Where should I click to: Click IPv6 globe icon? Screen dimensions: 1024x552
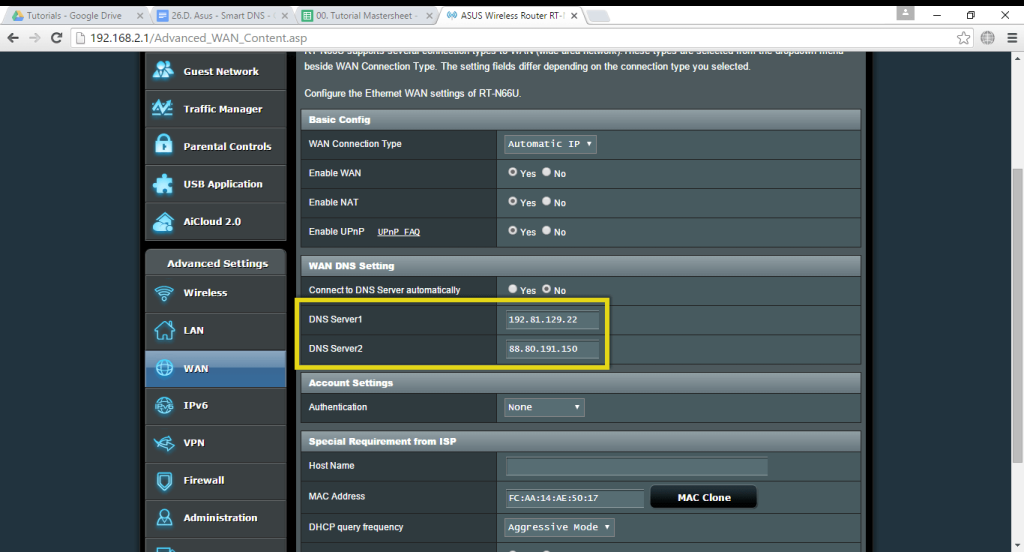tap(164, 406)
